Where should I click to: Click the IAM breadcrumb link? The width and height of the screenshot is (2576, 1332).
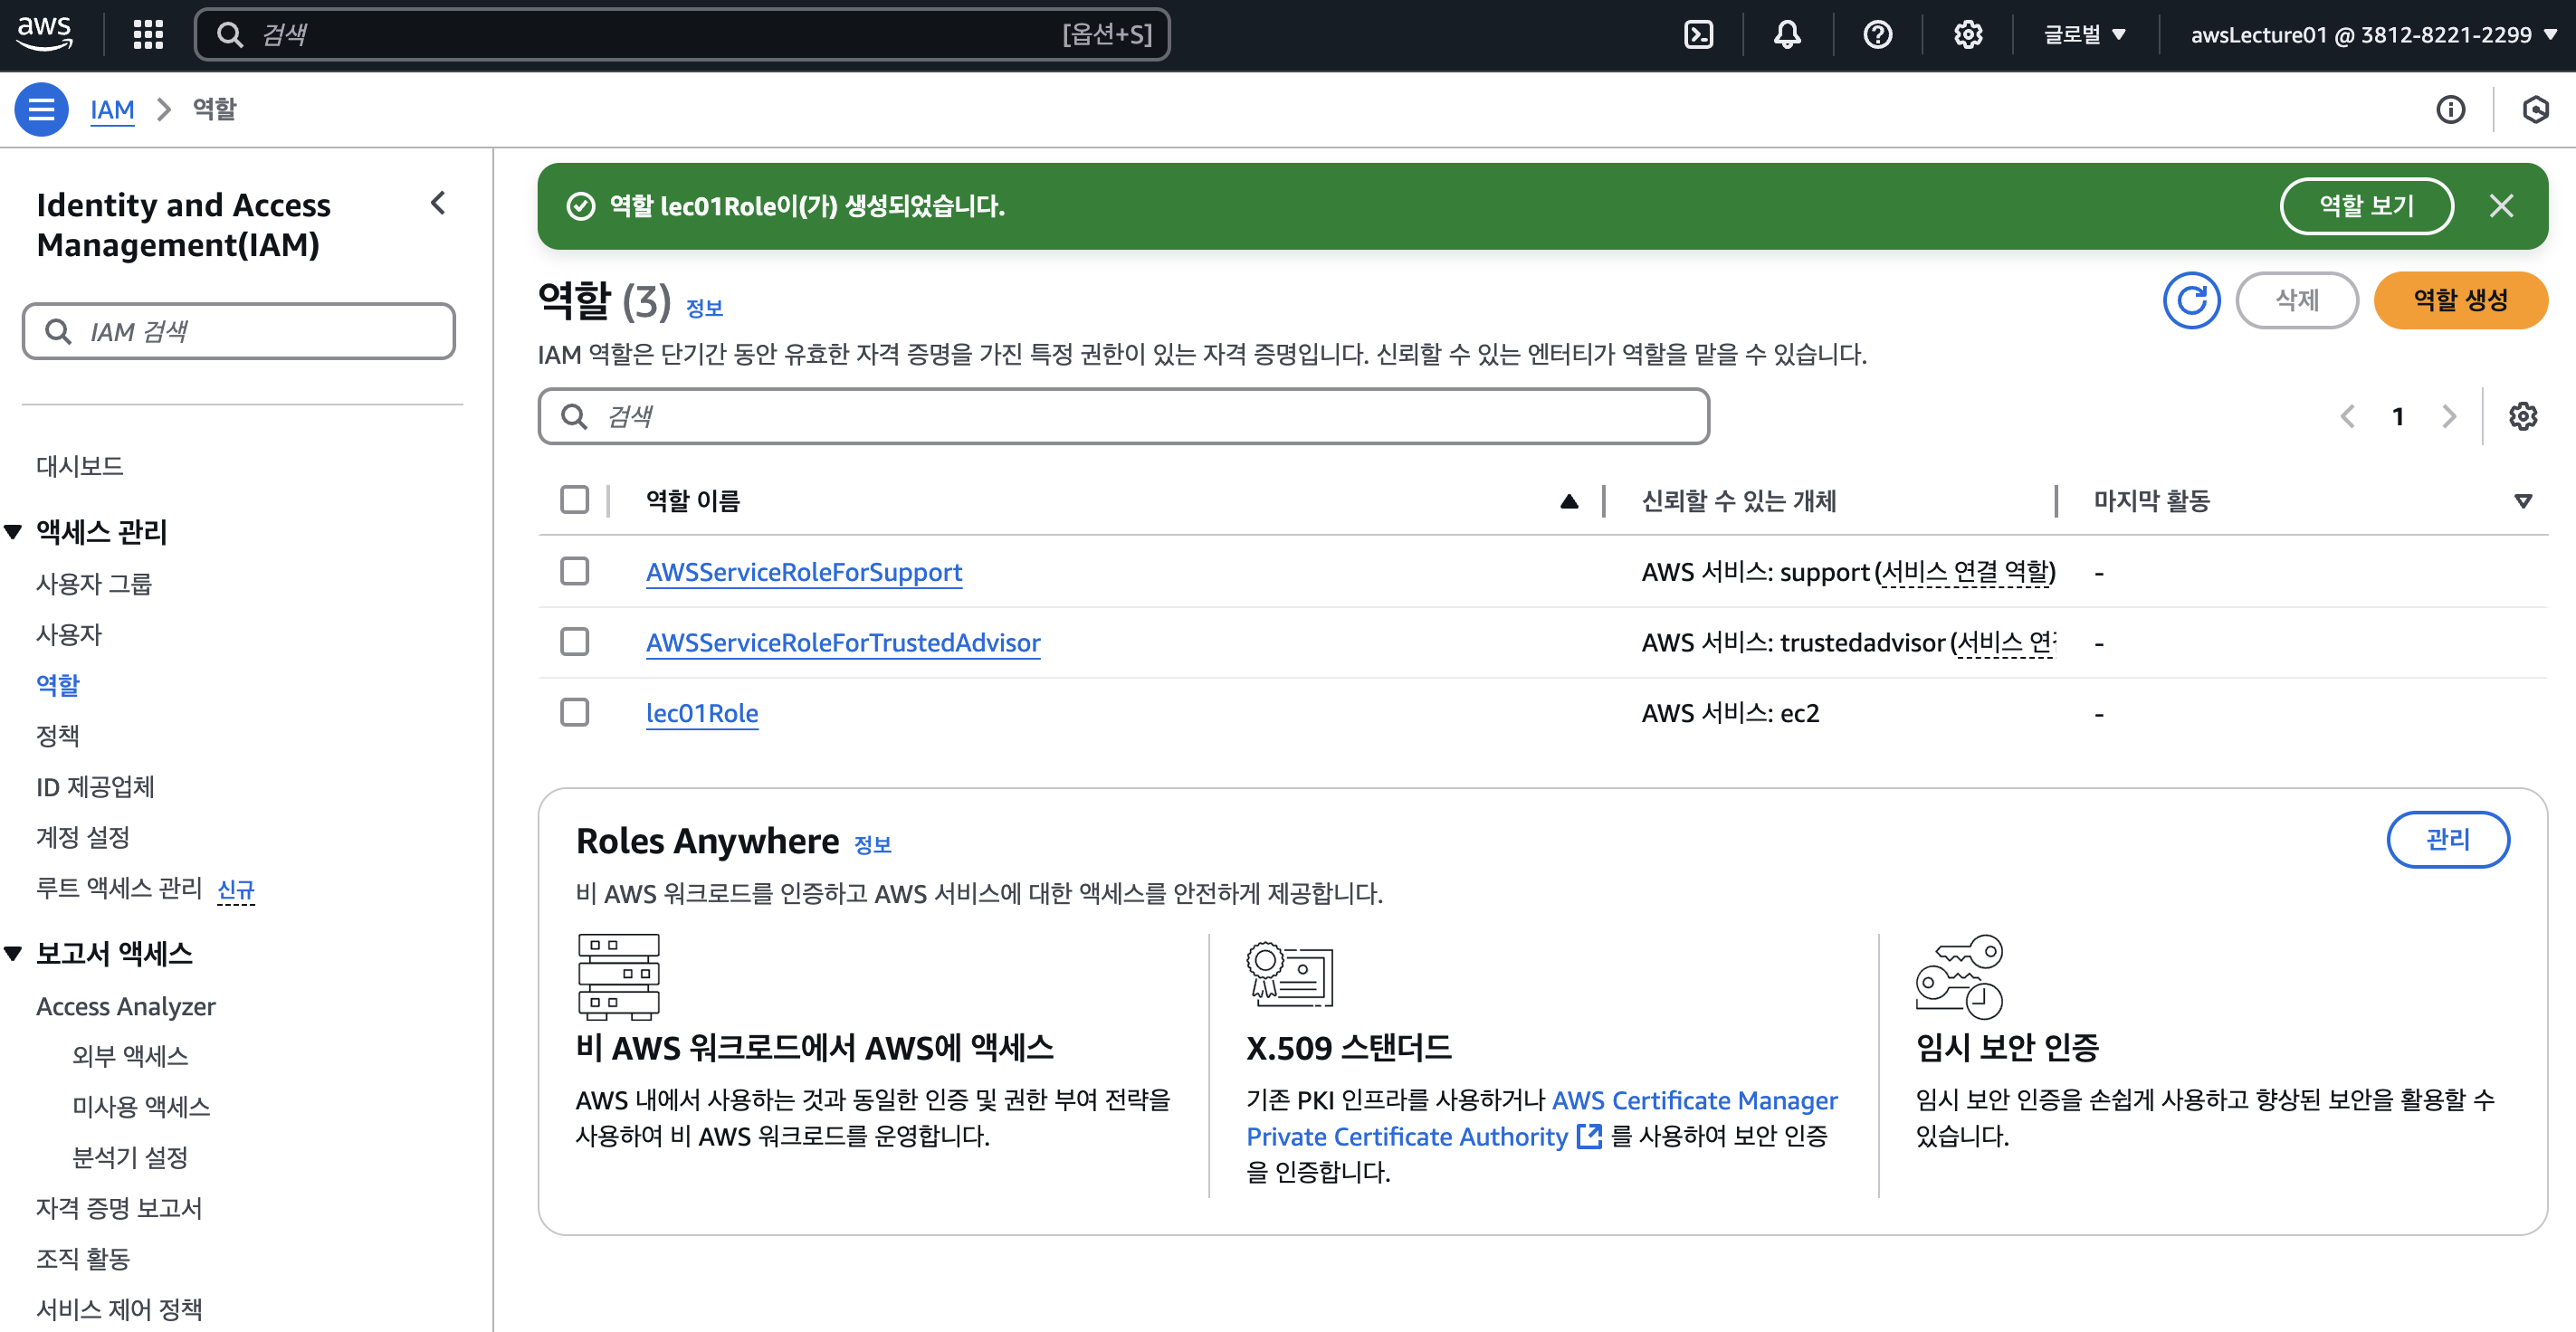pos(112,109)
